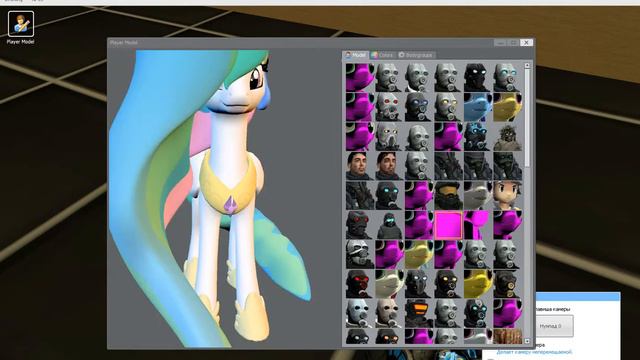Screen dimensions: 640x360
Task: Pick the orange-visor dark helmet model
Action: [419, 313]
